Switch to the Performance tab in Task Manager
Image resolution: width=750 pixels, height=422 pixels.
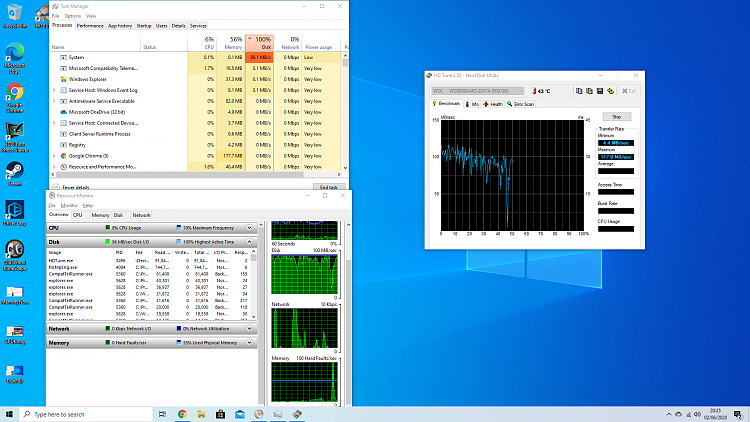pyautogui.click(x=91, y=25)
